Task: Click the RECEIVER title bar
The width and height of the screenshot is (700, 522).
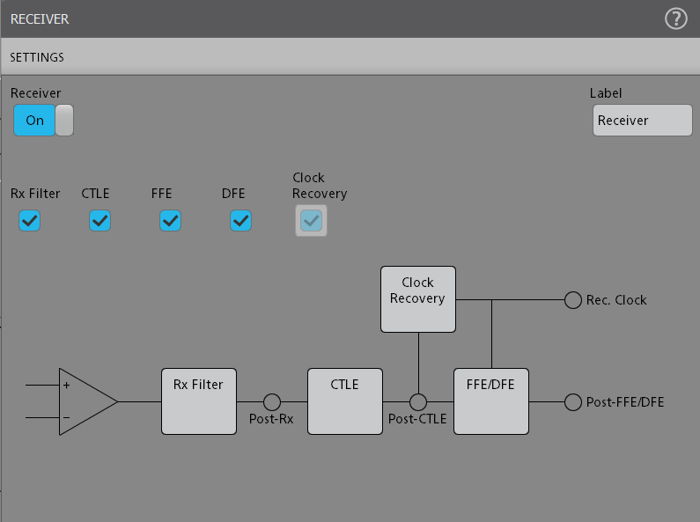Action: tap(40, 19)
